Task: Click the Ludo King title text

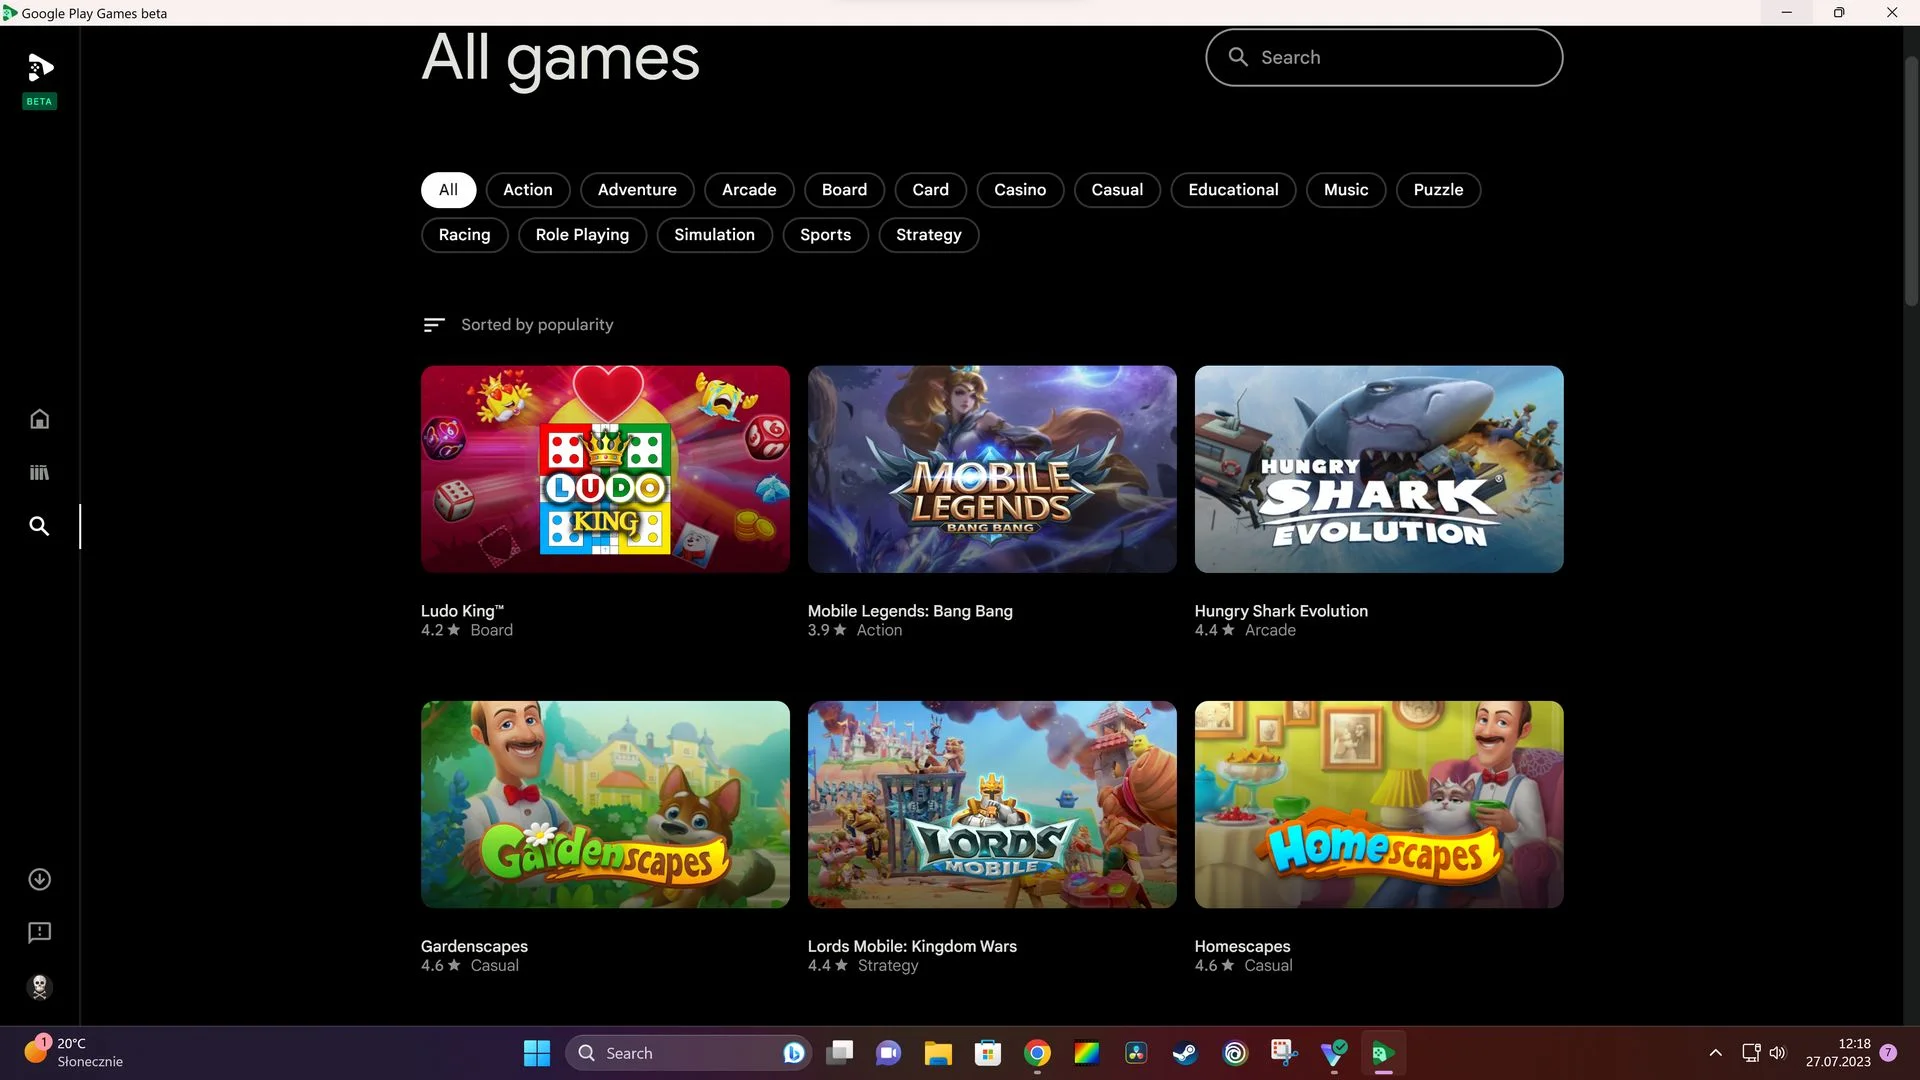Action: [462, 611]
